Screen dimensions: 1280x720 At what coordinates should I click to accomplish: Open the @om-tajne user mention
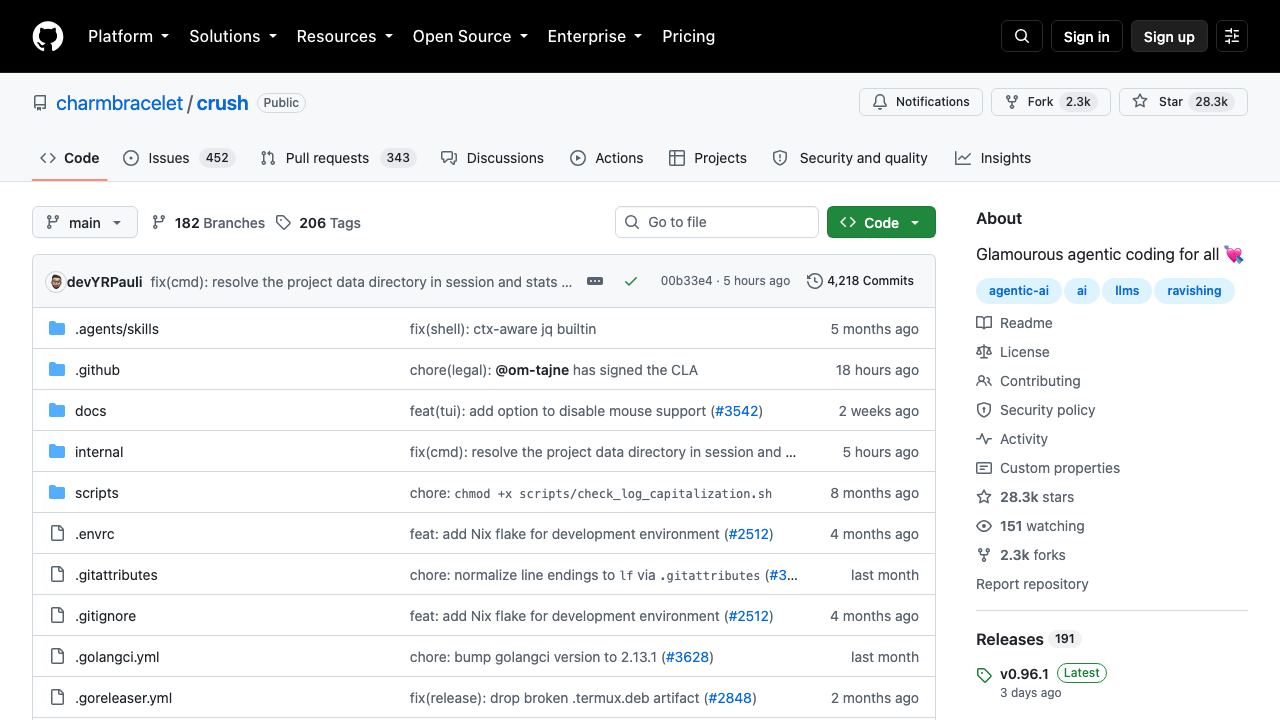point(532,370)
